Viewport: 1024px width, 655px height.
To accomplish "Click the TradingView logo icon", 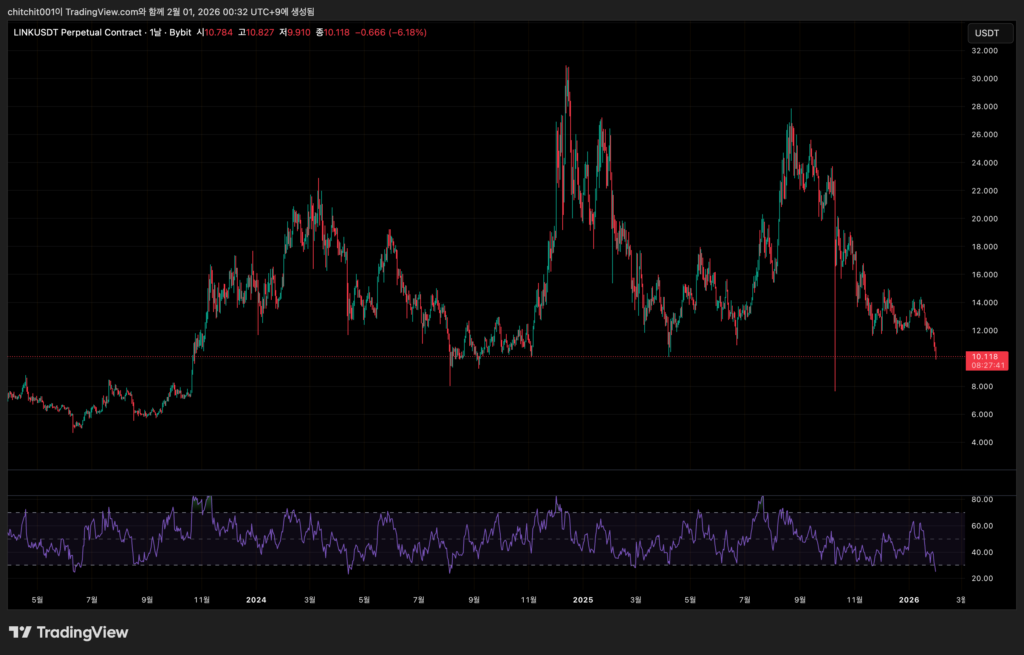I will tap(20, 632).
